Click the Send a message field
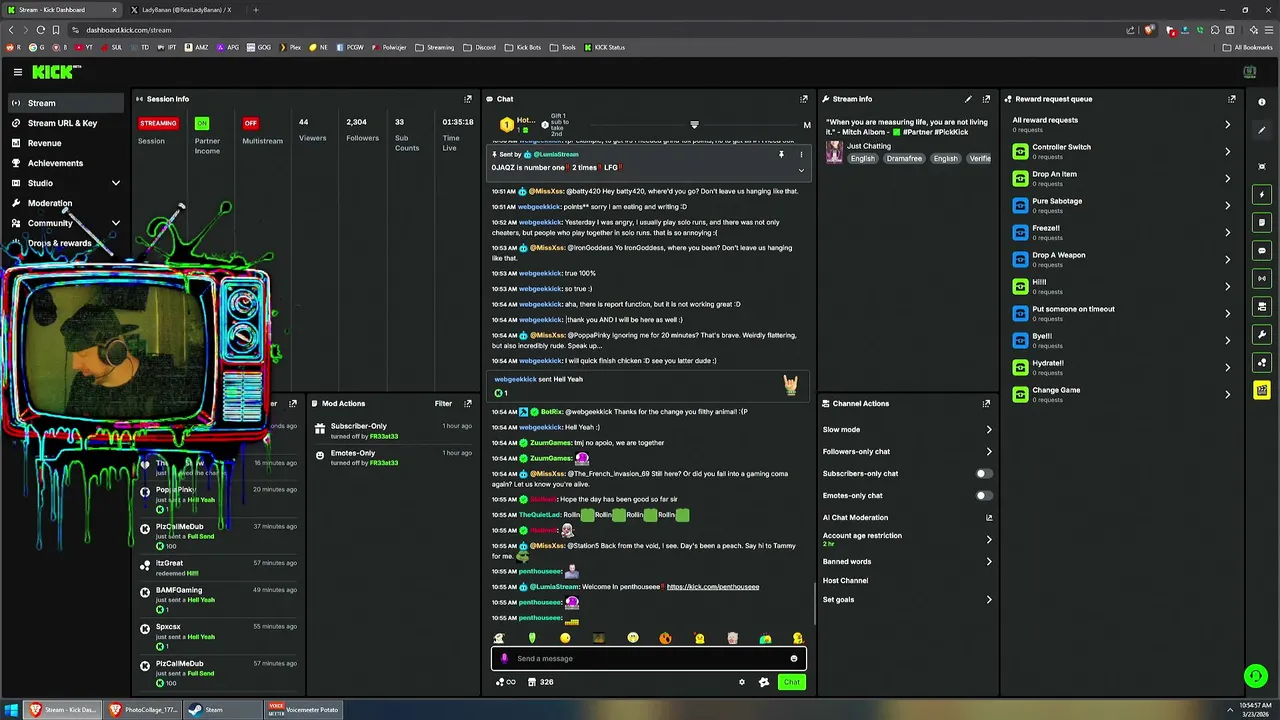Viewport: 1280px width, 720px height. tap(648, 659)
